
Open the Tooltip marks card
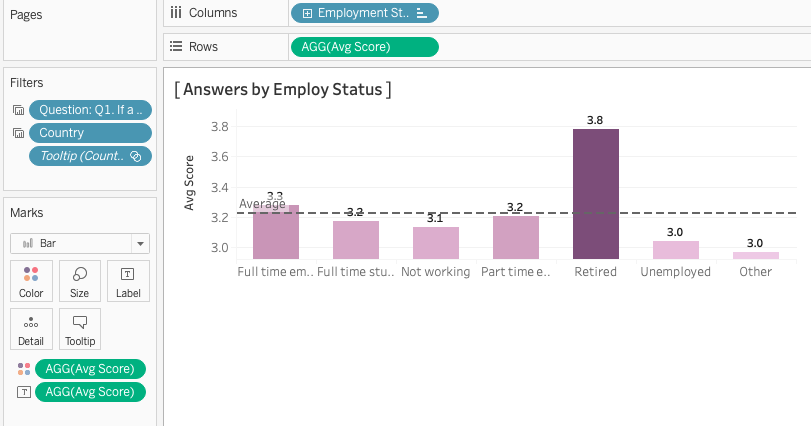[x=80, y=329]
